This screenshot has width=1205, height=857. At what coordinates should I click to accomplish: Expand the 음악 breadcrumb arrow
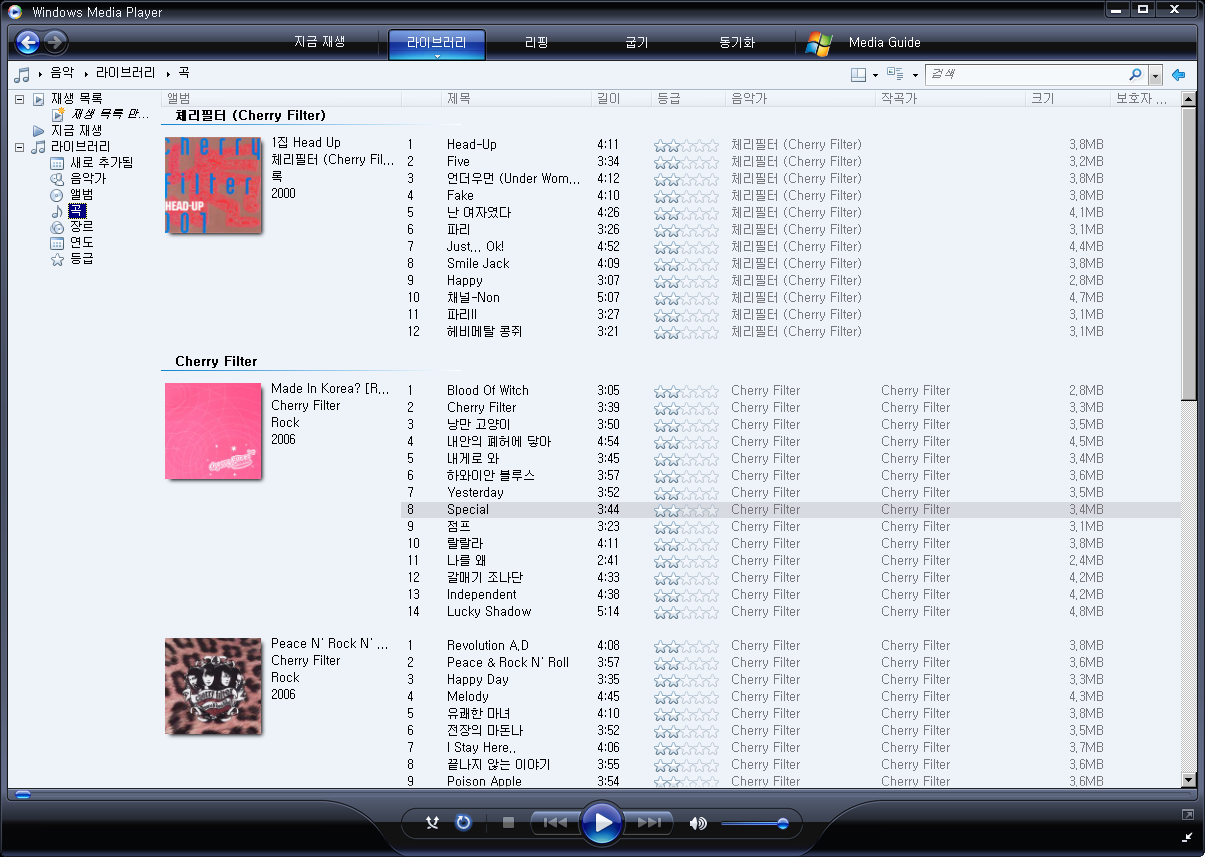pos(87,74)
